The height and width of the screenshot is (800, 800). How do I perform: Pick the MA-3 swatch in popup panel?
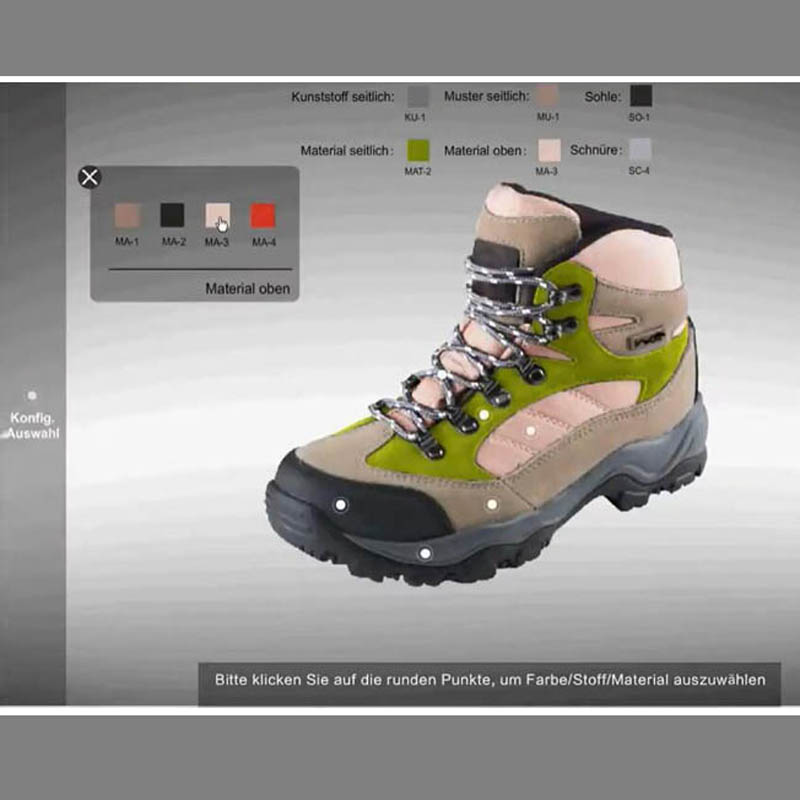click(217, 216)
